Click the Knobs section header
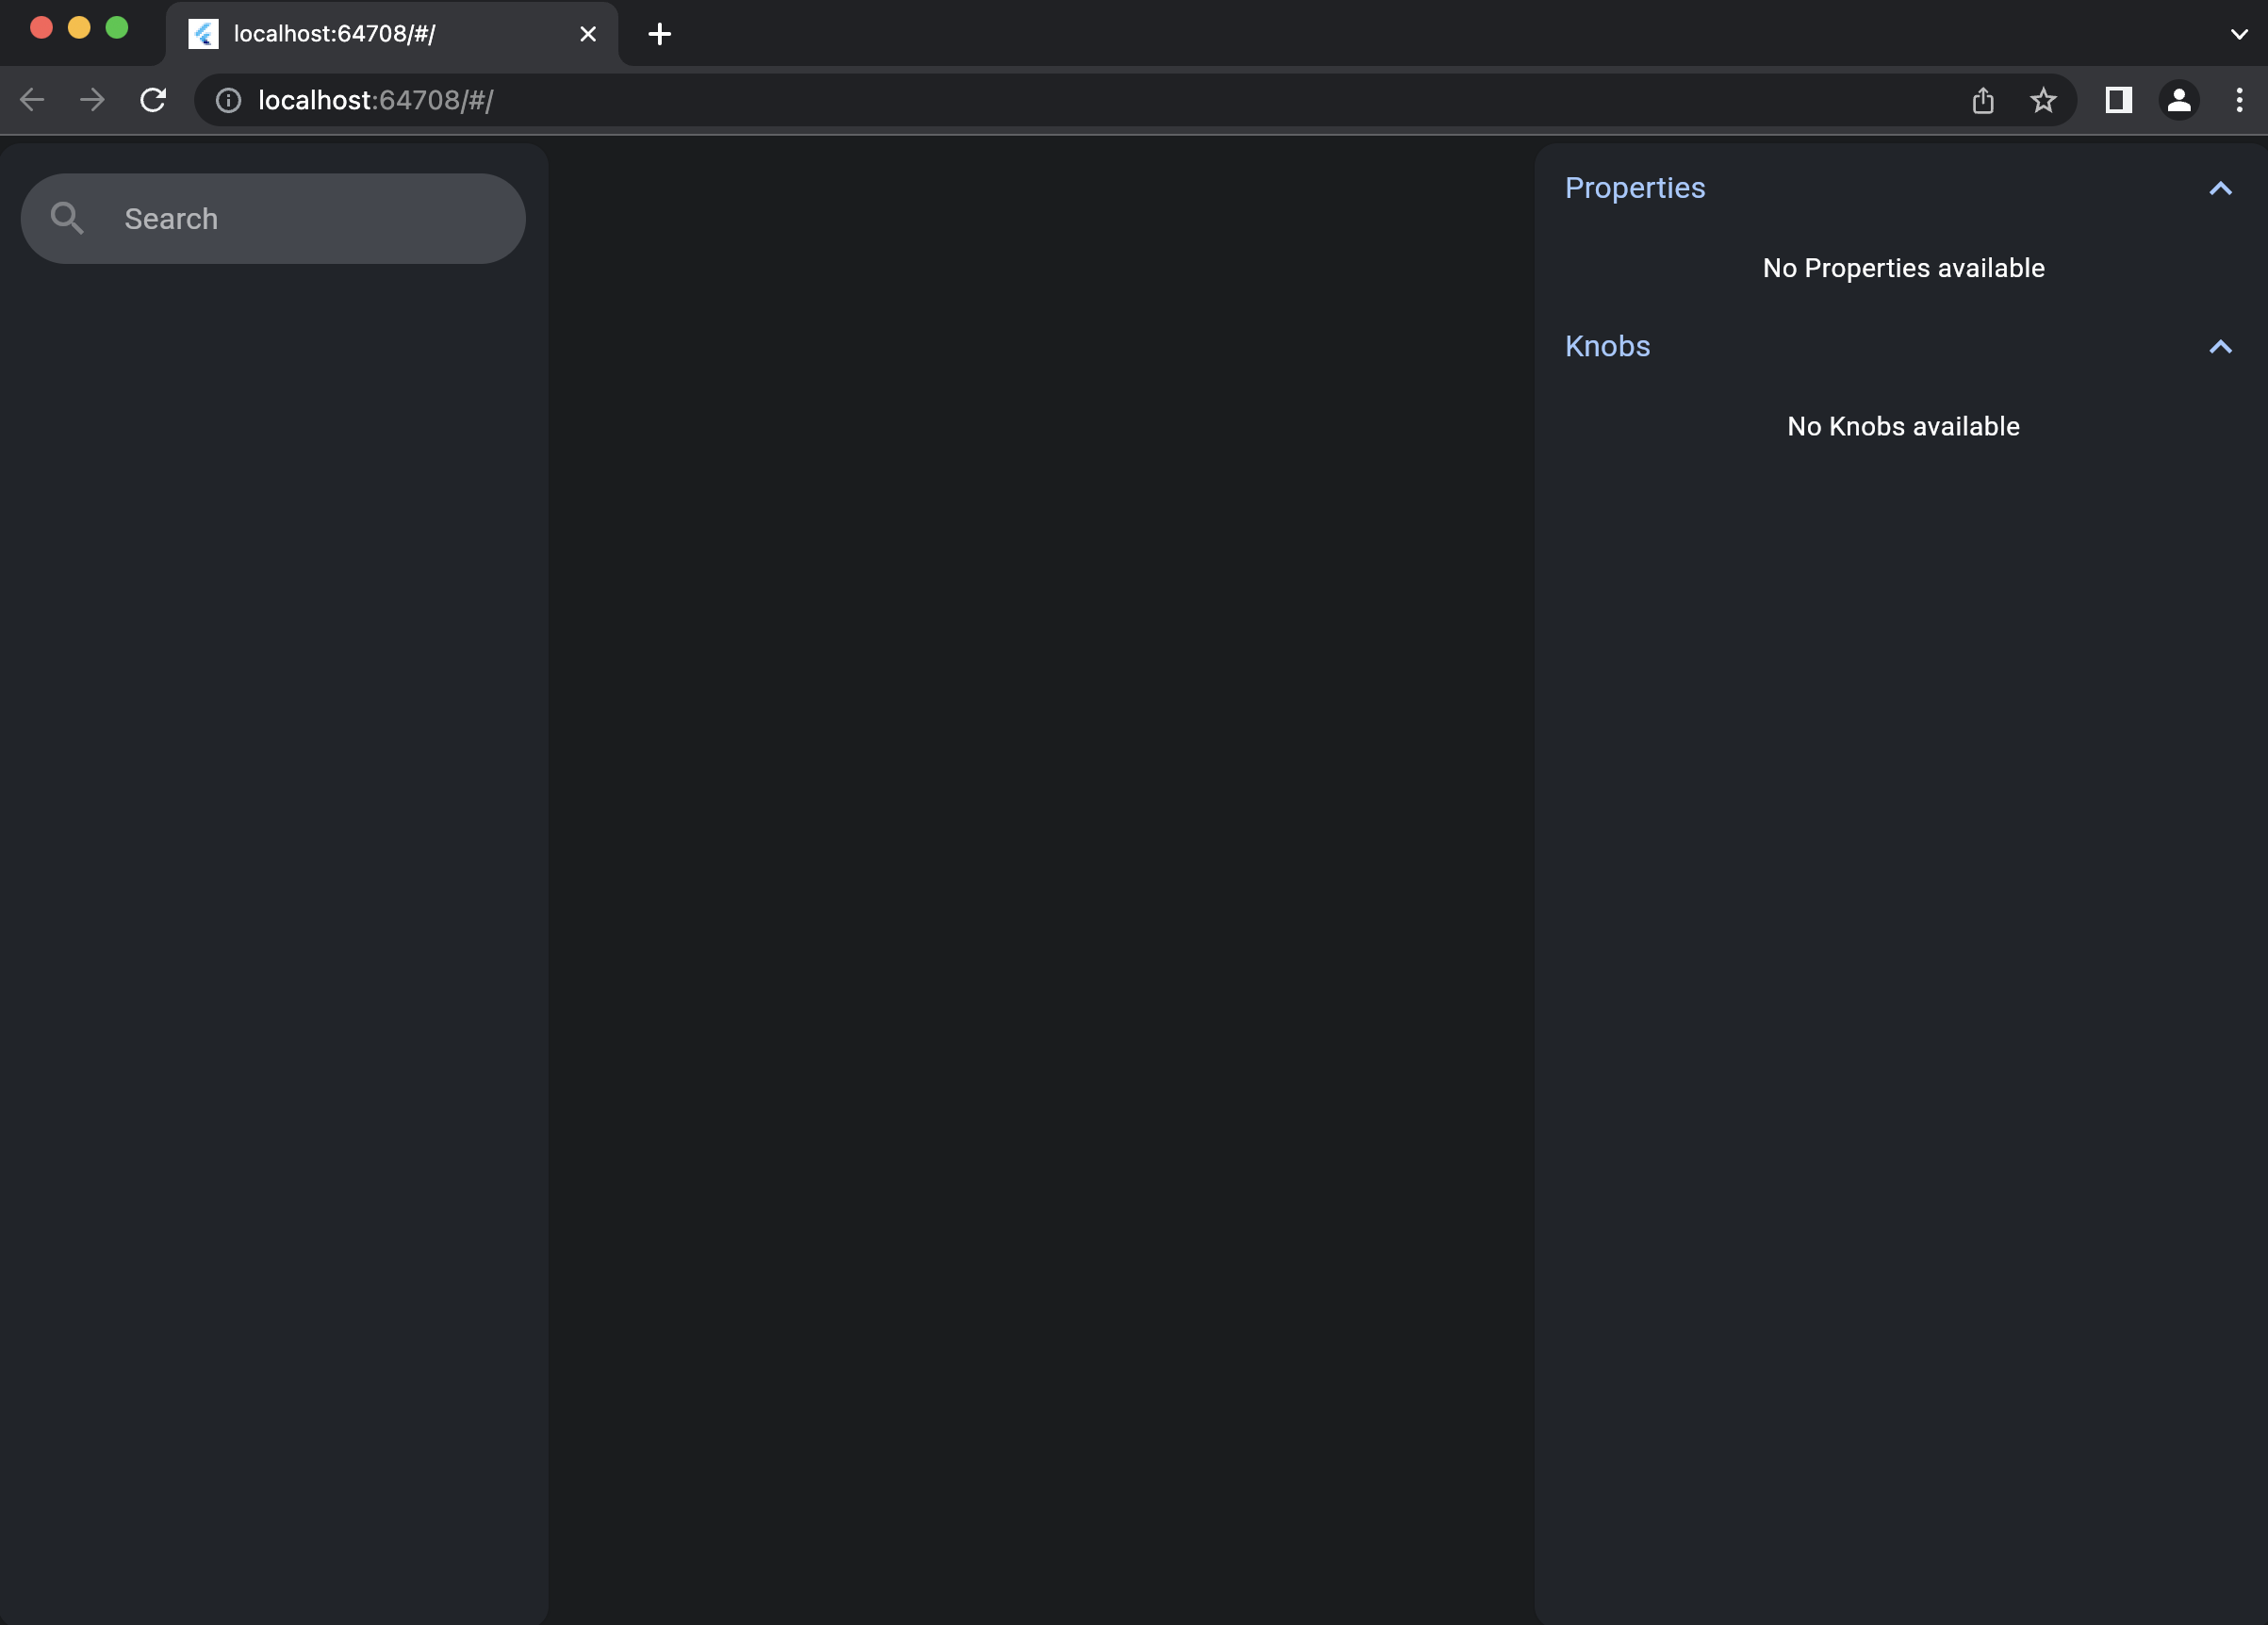 pos(1607,346)
